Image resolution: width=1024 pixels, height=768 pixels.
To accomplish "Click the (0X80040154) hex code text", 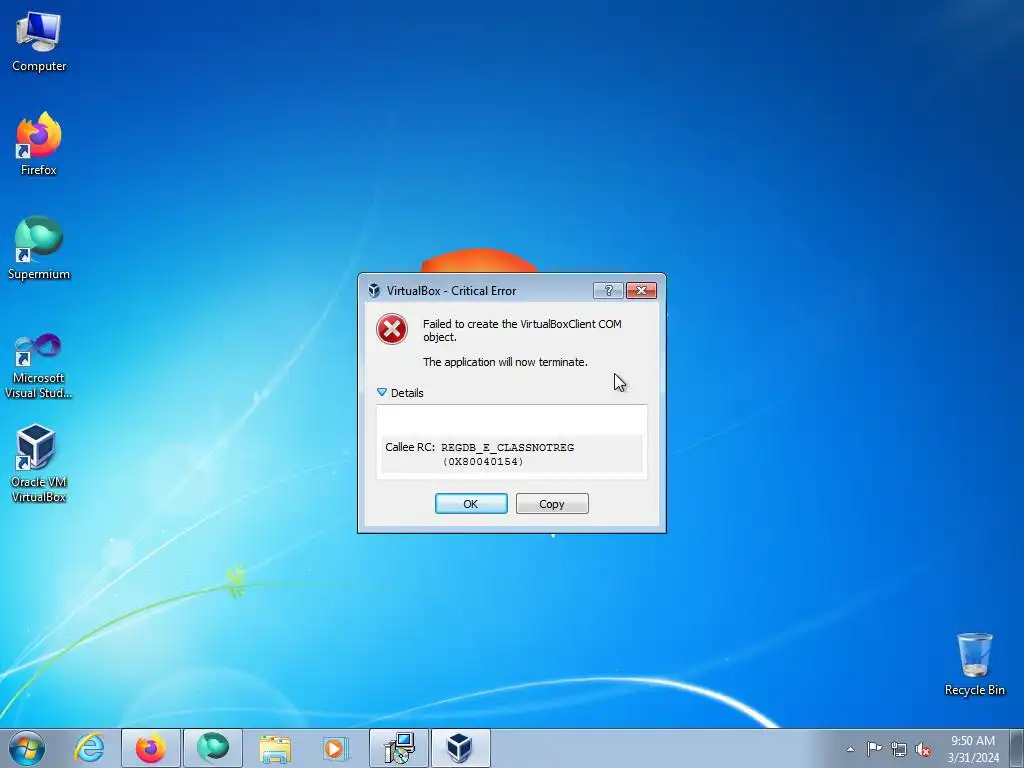I will click(483, 462).
